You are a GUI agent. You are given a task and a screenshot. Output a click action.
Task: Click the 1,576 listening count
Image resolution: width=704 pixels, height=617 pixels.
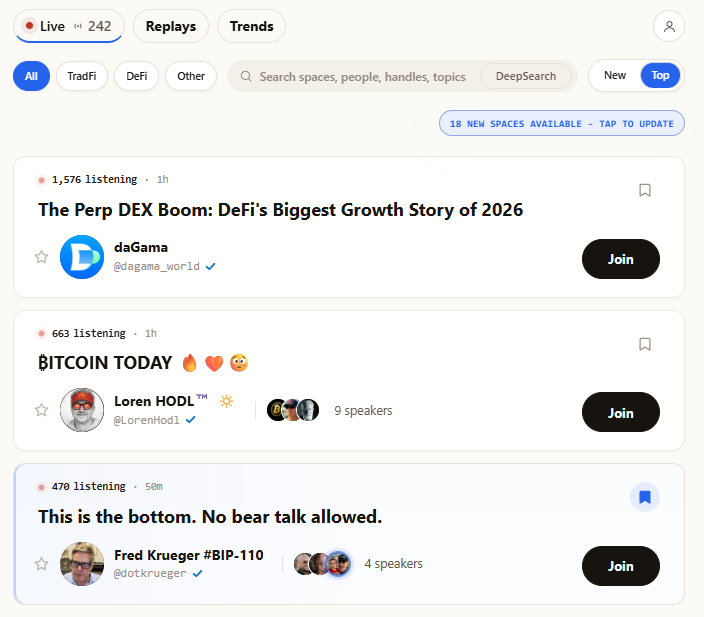point(94,179)
